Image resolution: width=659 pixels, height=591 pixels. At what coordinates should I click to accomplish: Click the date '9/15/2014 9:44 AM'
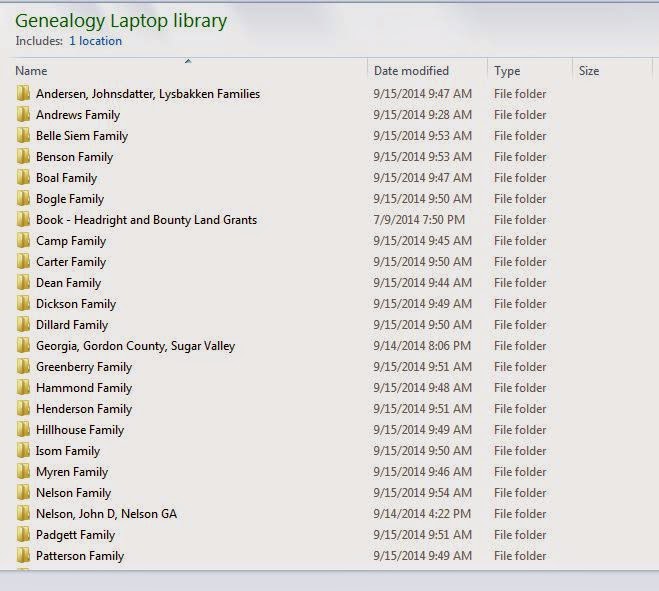(422, 282)
